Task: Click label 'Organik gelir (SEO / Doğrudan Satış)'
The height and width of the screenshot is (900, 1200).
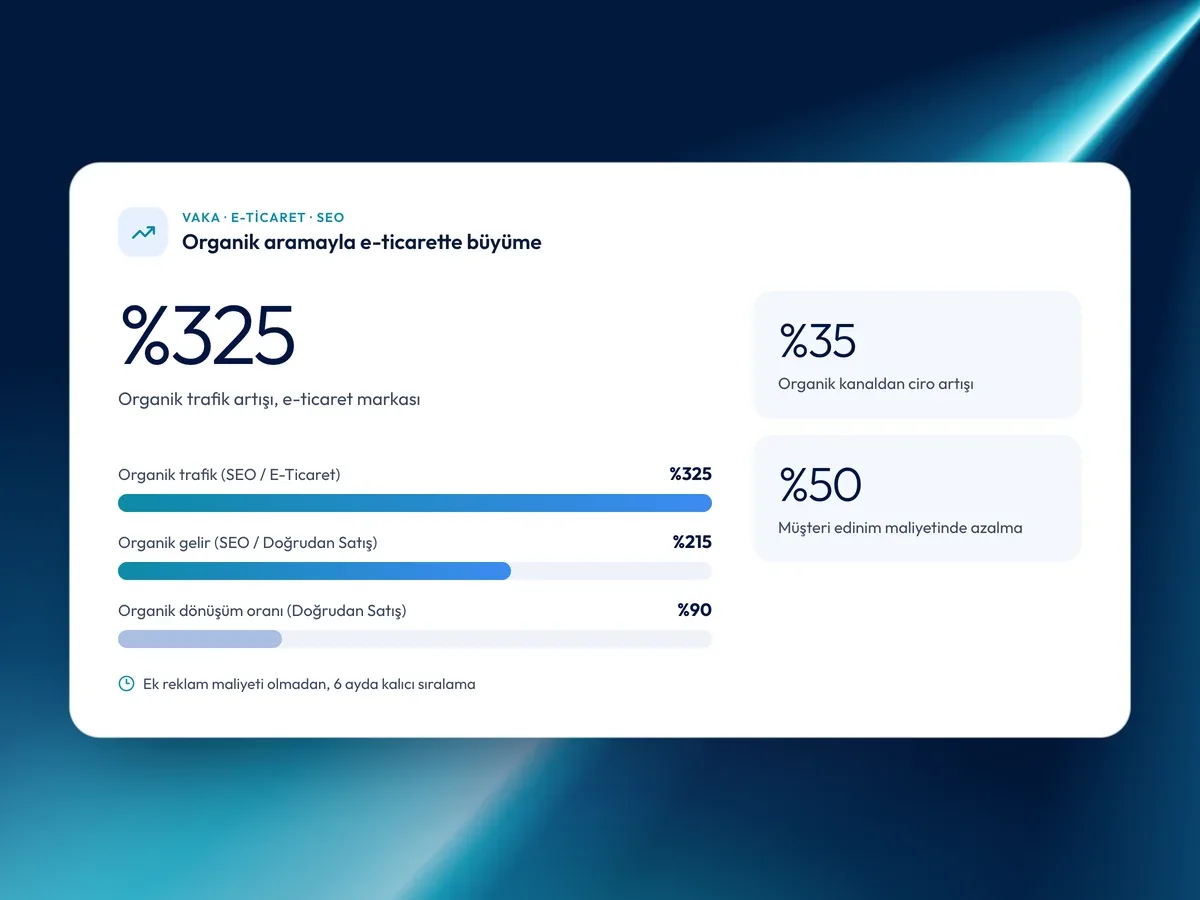Action: click(x=248, y=543)
